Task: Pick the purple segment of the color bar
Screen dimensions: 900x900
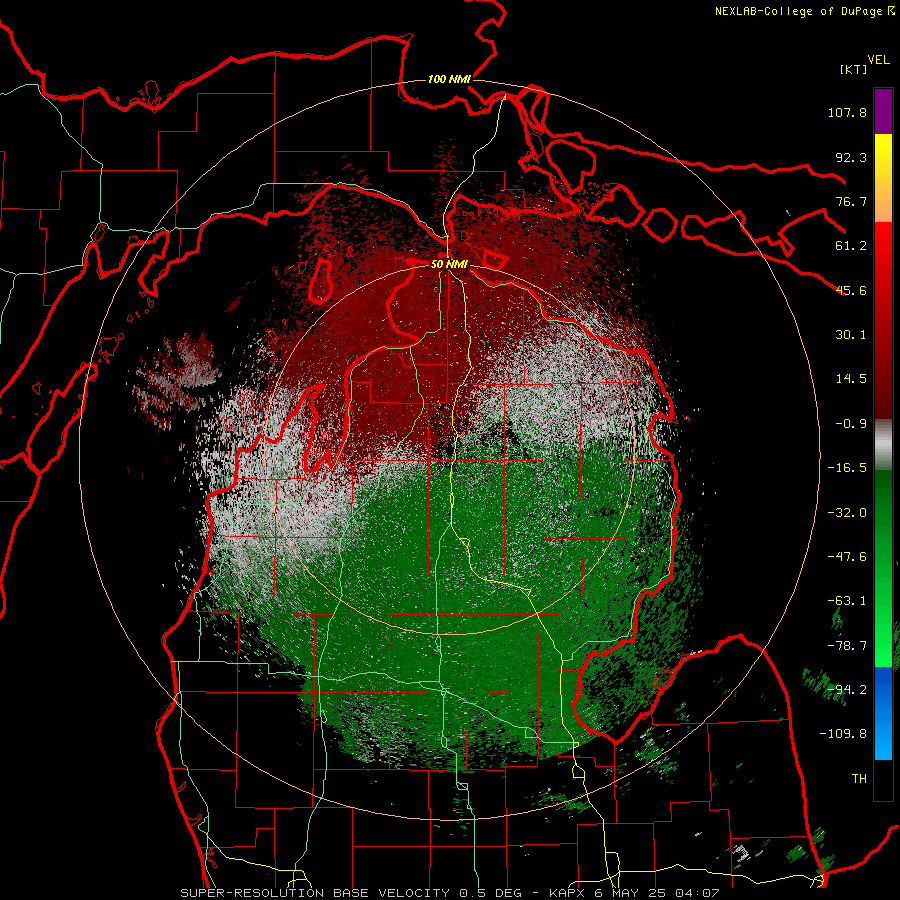Action: click(x=883, y=112)
